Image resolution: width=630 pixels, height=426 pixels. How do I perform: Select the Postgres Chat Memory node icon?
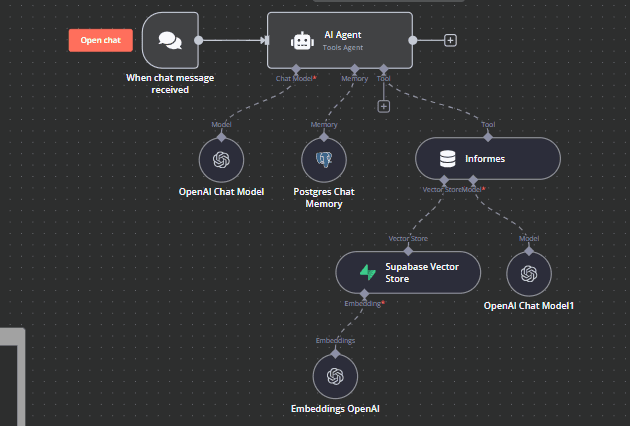click(324, 160)
